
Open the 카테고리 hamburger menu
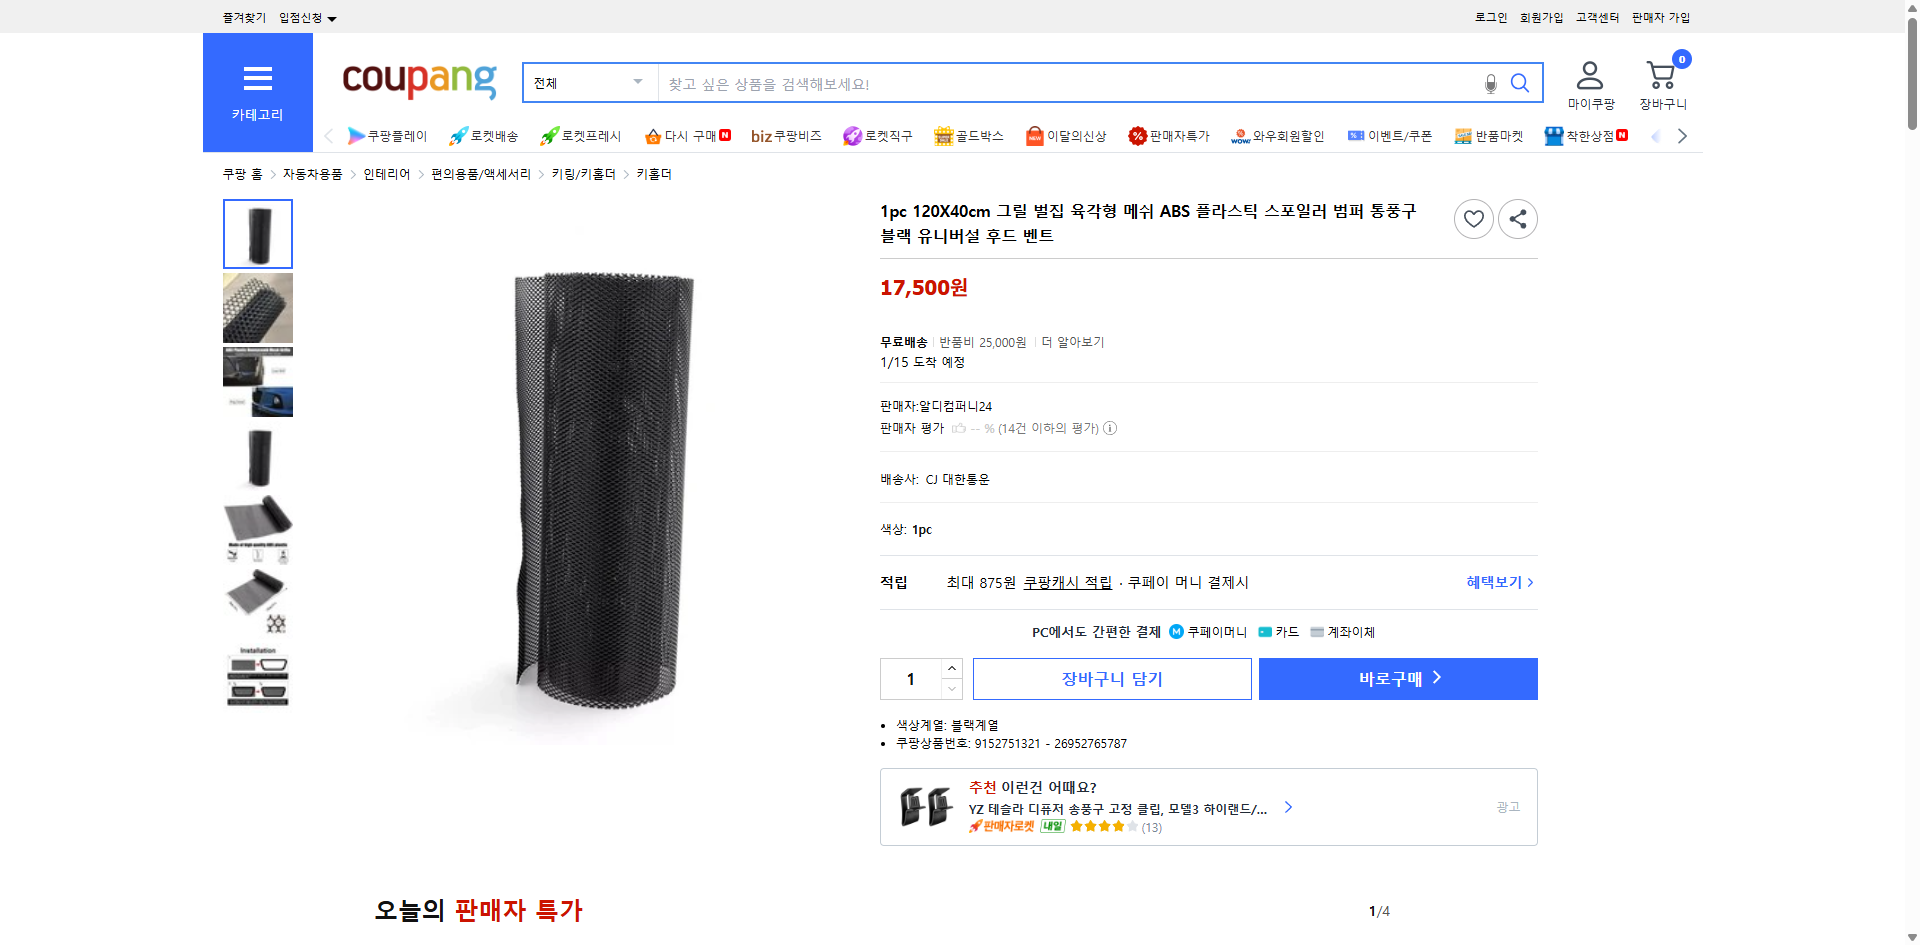[257, 79]
